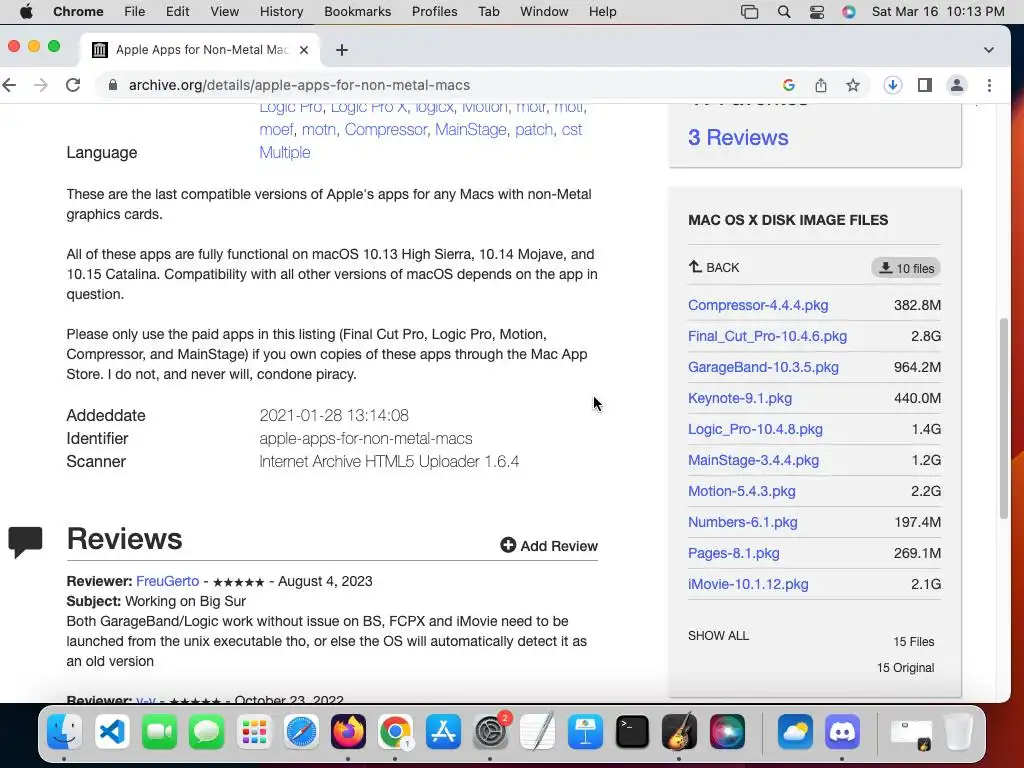Image resolution: width=1024 pixels, height=768 pixels.
Task: Download MainStage-3.4.4.pkg
Action: [x=753, y=460]
